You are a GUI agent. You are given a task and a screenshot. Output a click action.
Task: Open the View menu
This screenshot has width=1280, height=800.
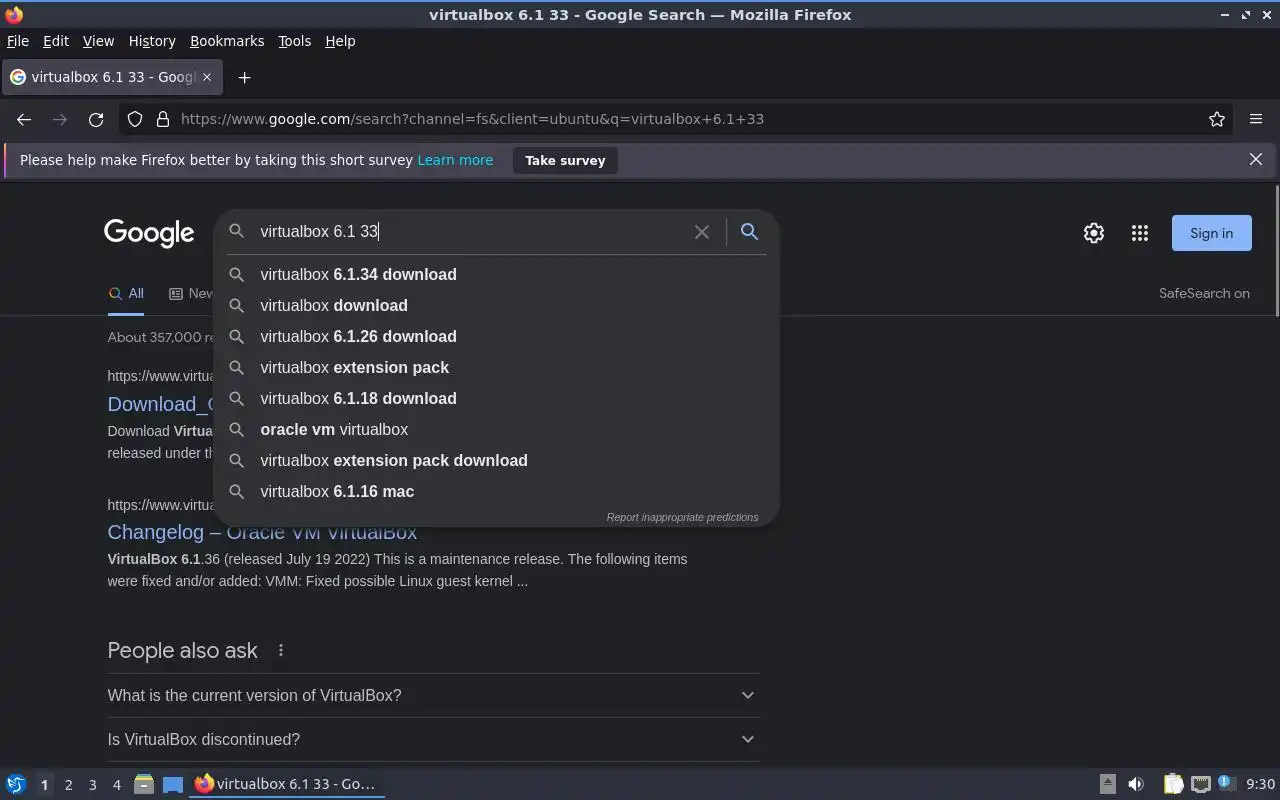[98, 41]
